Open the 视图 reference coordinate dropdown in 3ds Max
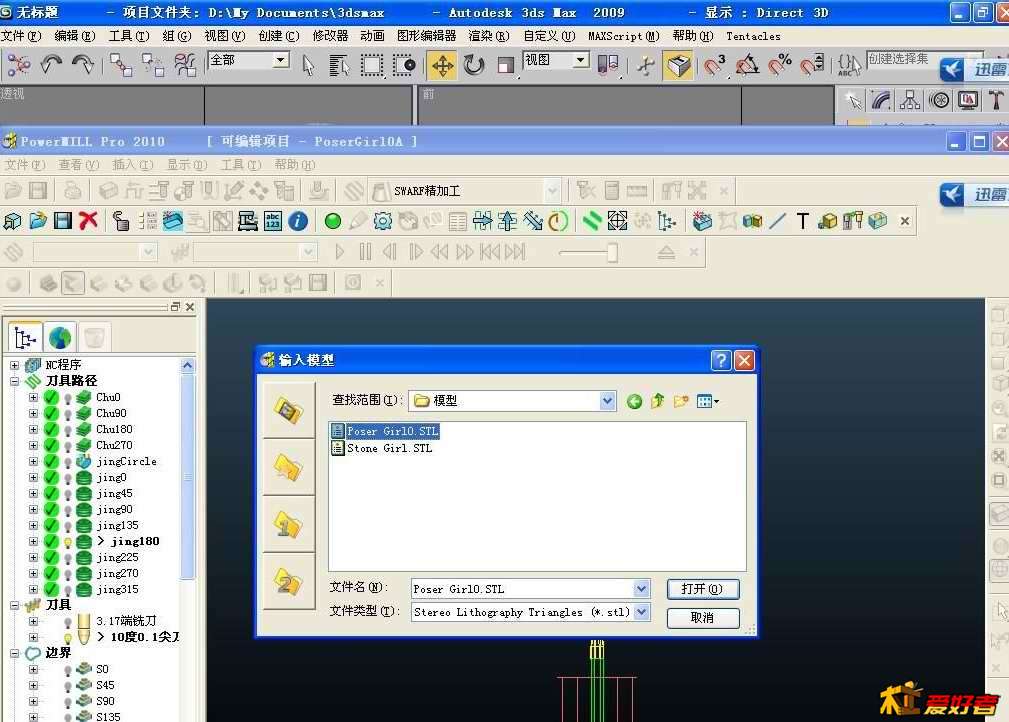1009x722 pixels. pyautogui.click(x=580, y=60)
